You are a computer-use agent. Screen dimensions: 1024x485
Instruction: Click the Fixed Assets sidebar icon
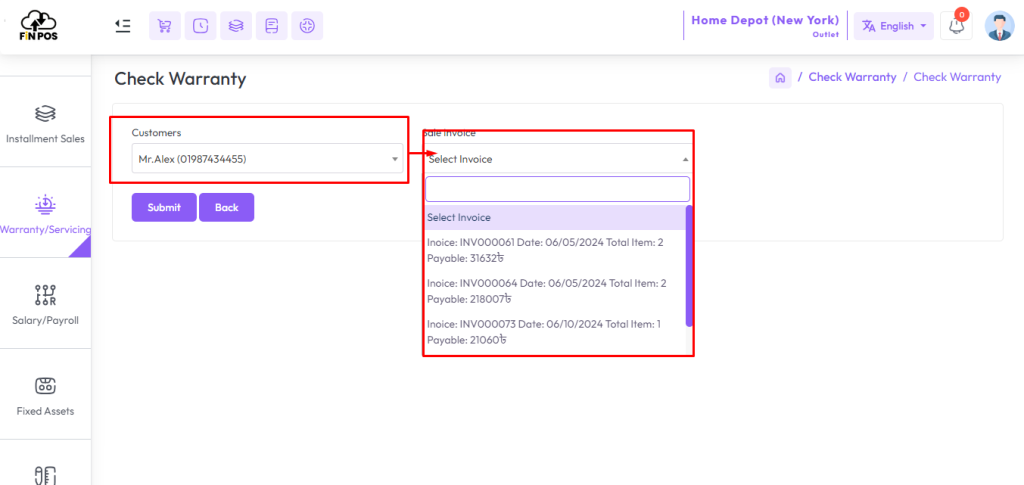pyautogui.click(x=45, y=386)
